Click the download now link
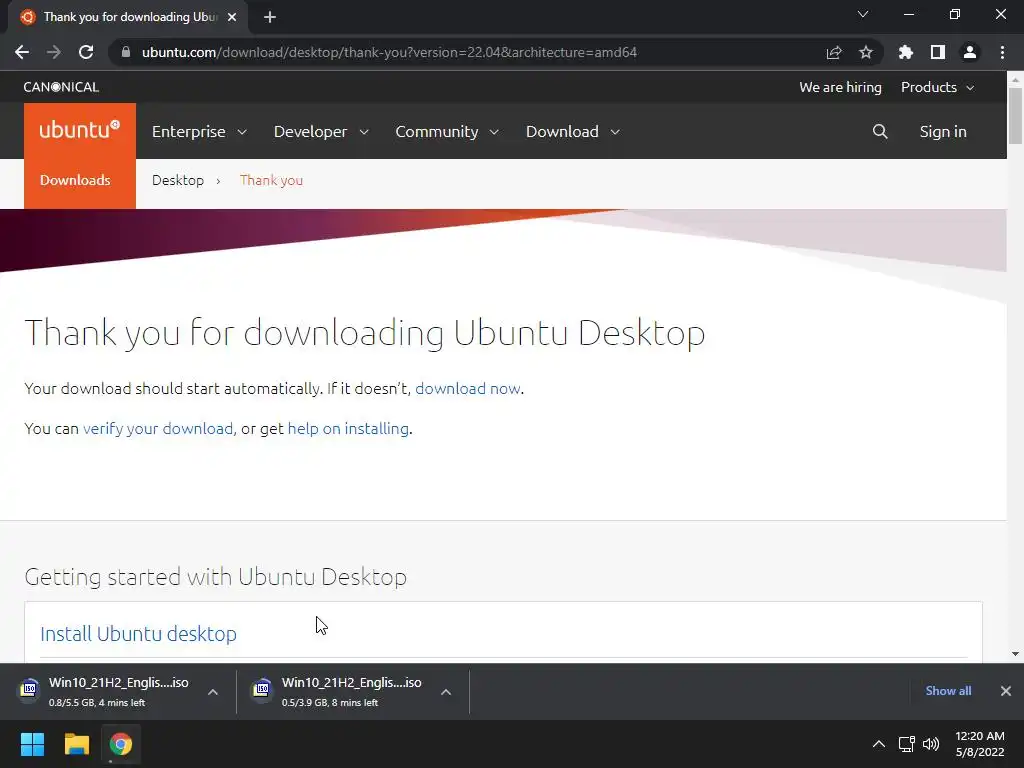This screenshot has height=768, width=1024. point(468,389)
